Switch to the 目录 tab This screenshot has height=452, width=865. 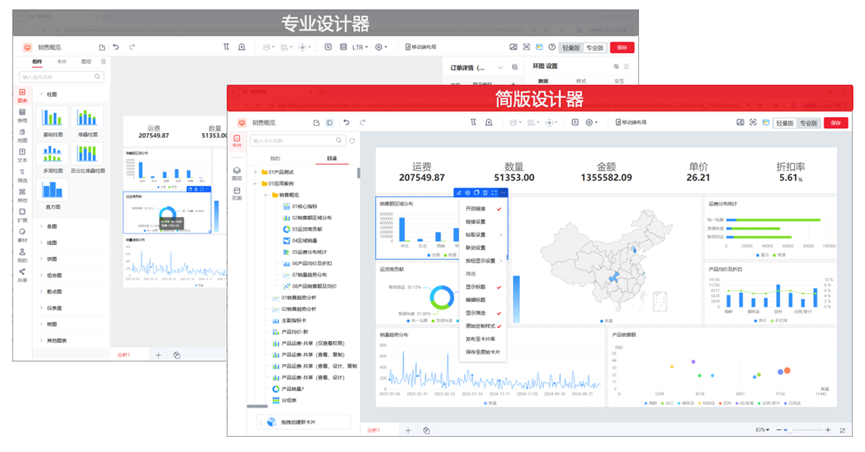(x=331, y=158)
